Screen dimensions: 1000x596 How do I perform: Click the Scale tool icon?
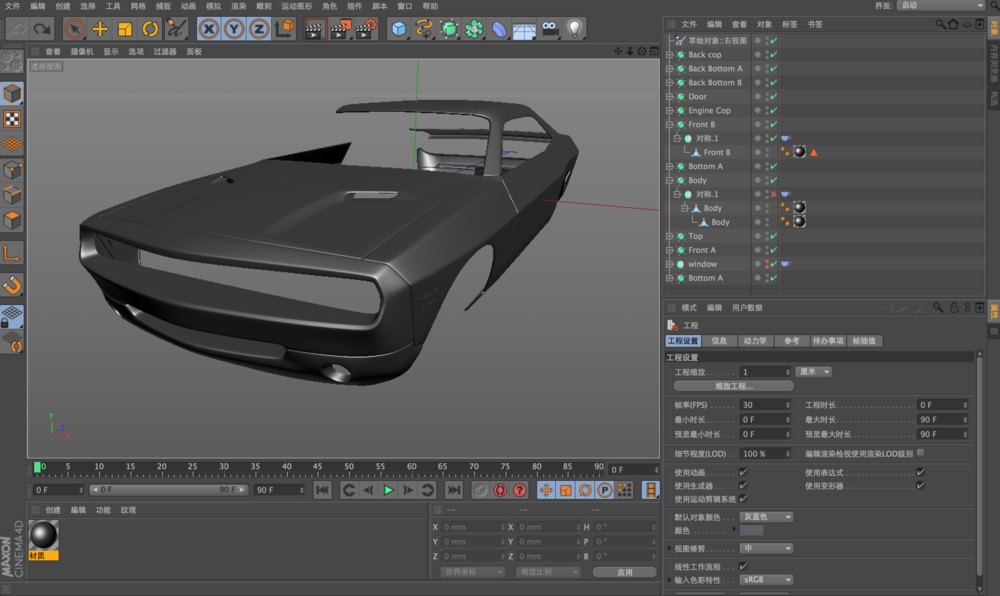pyautogui.click(x=125, y=29)
